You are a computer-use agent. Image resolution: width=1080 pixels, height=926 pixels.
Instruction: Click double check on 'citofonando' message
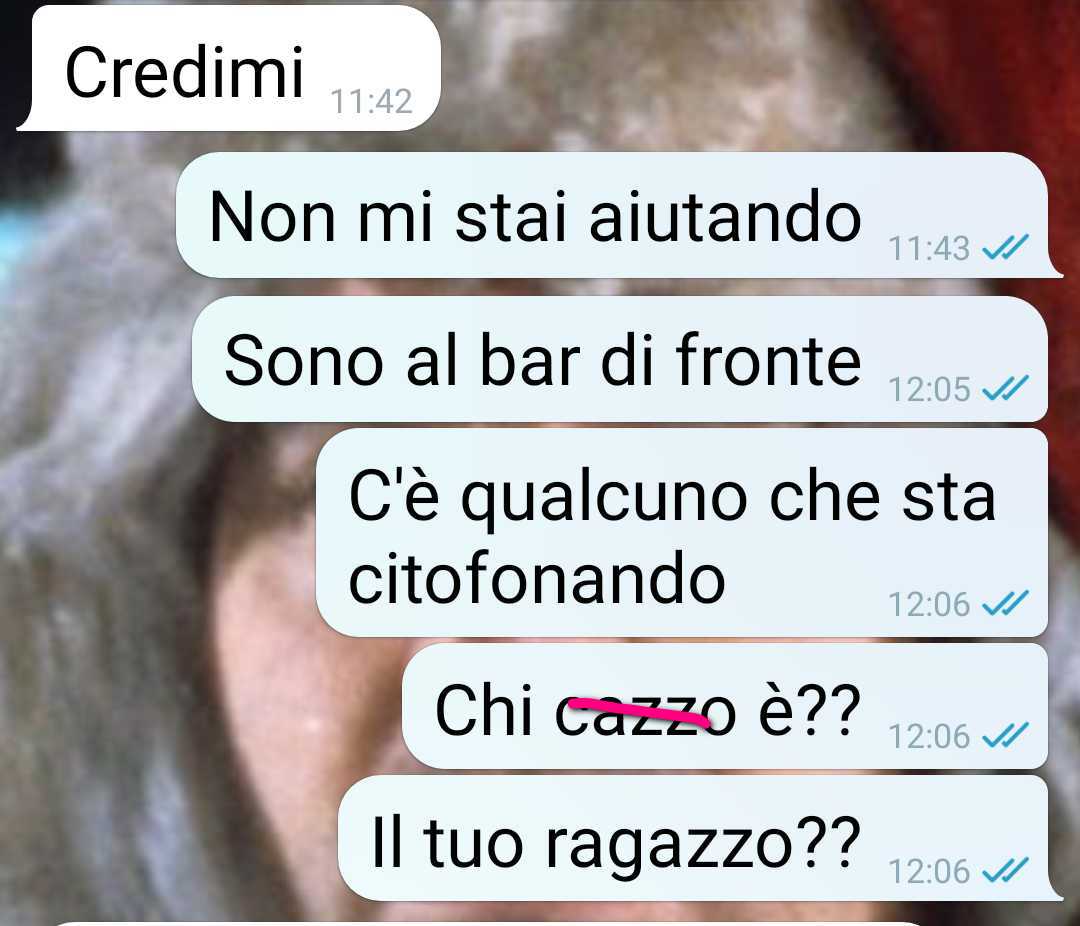1006,603
